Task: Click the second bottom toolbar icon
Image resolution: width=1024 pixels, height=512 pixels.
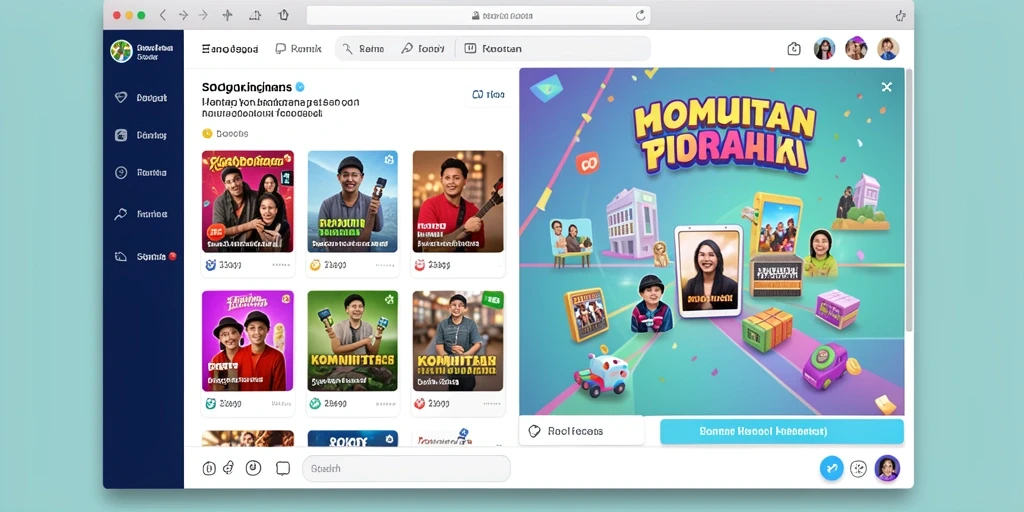Action: [x=229, y=468]
